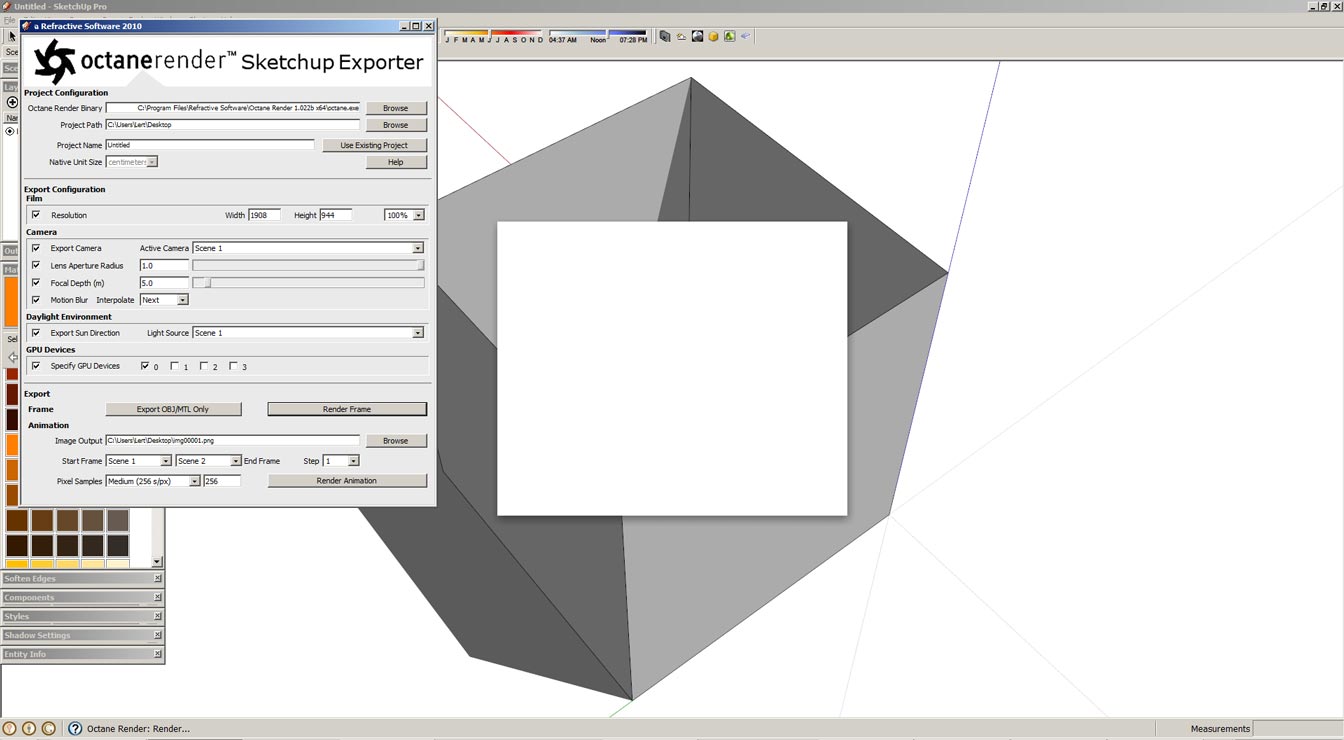The image size is (1344, 740).
Task: Restore down the SketchUp Pro window
Action: pos(1323,6)
